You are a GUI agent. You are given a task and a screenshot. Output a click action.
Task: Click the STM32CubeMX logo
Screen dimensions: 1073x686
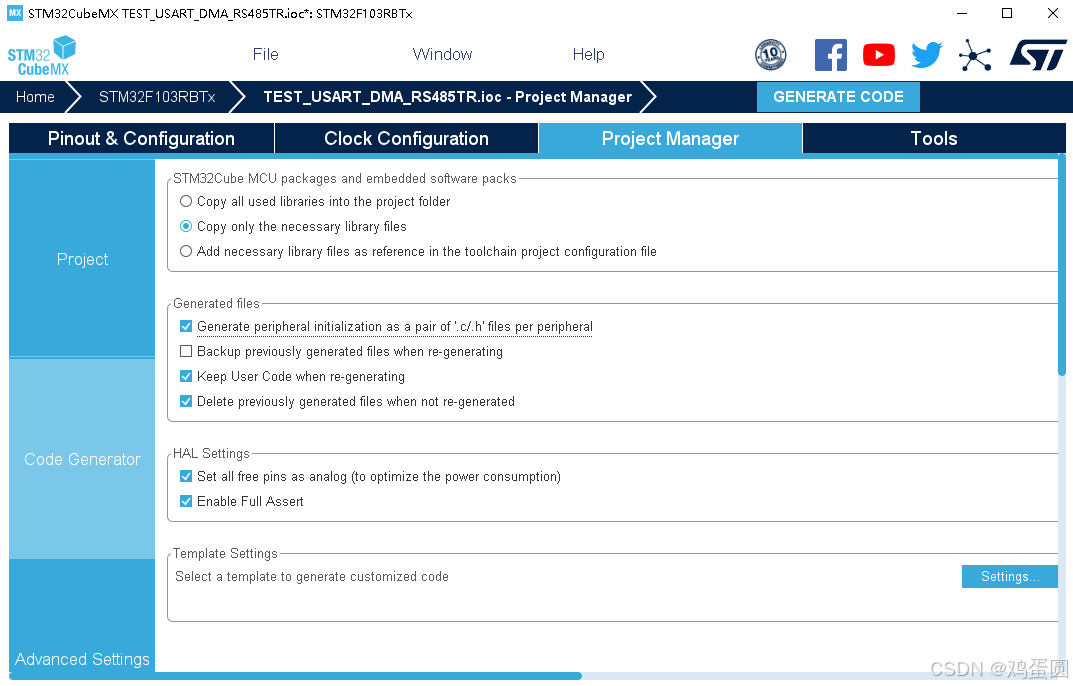[42, 55]
